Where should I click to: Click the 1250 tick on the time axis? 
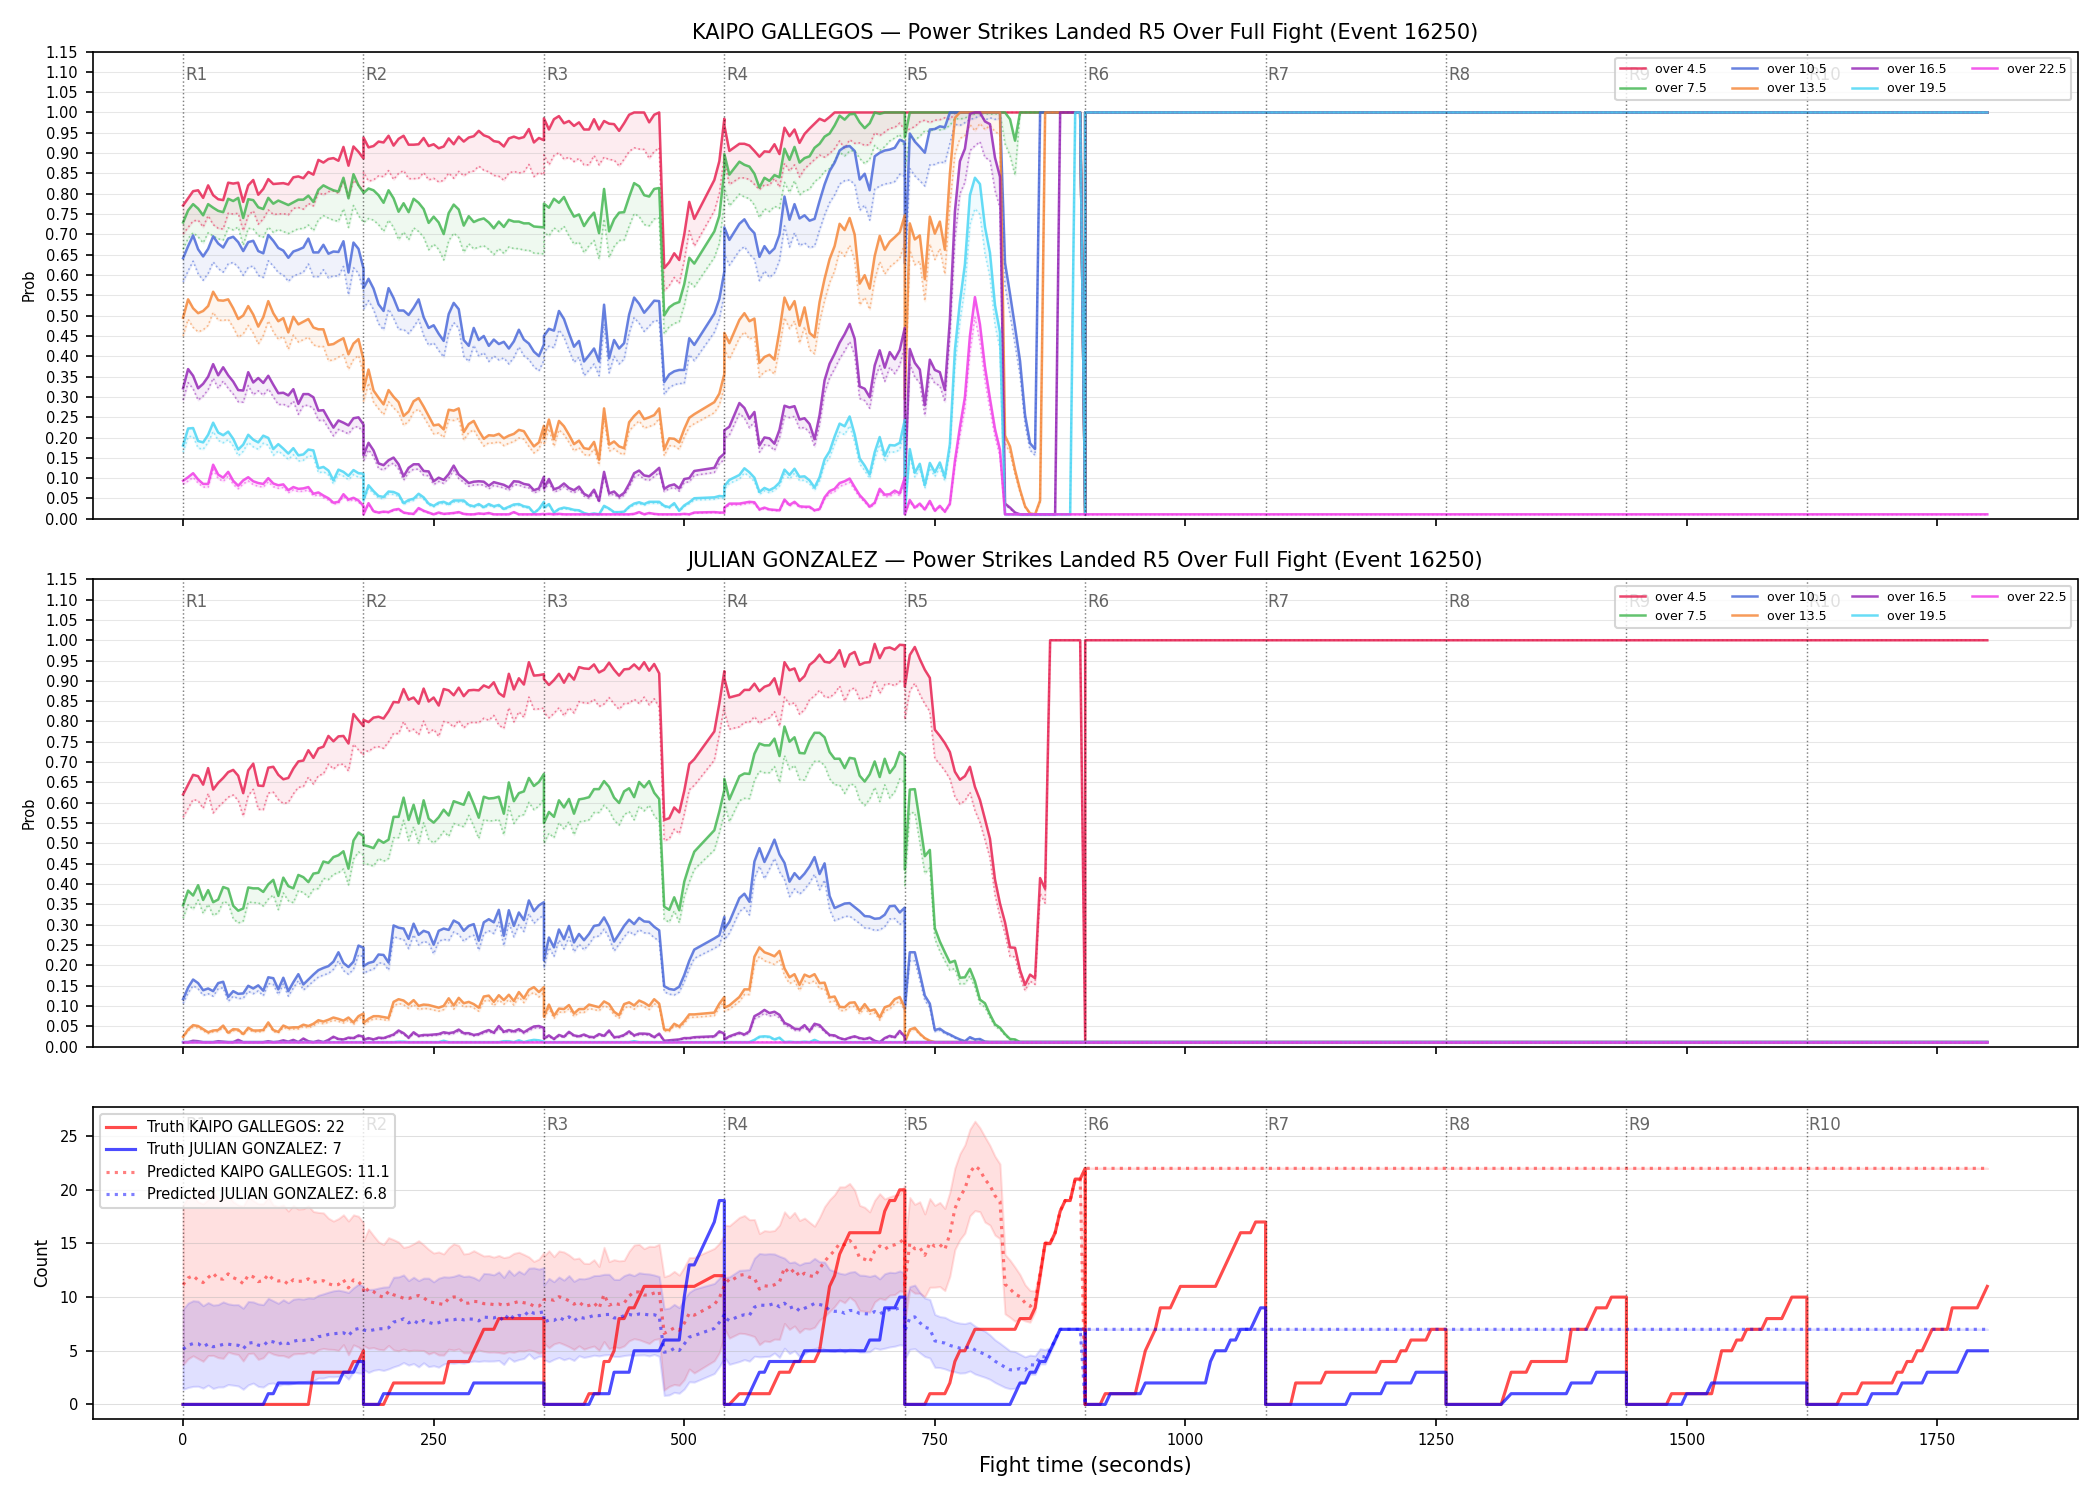pyautogui.click(x=1436, y=1440)
